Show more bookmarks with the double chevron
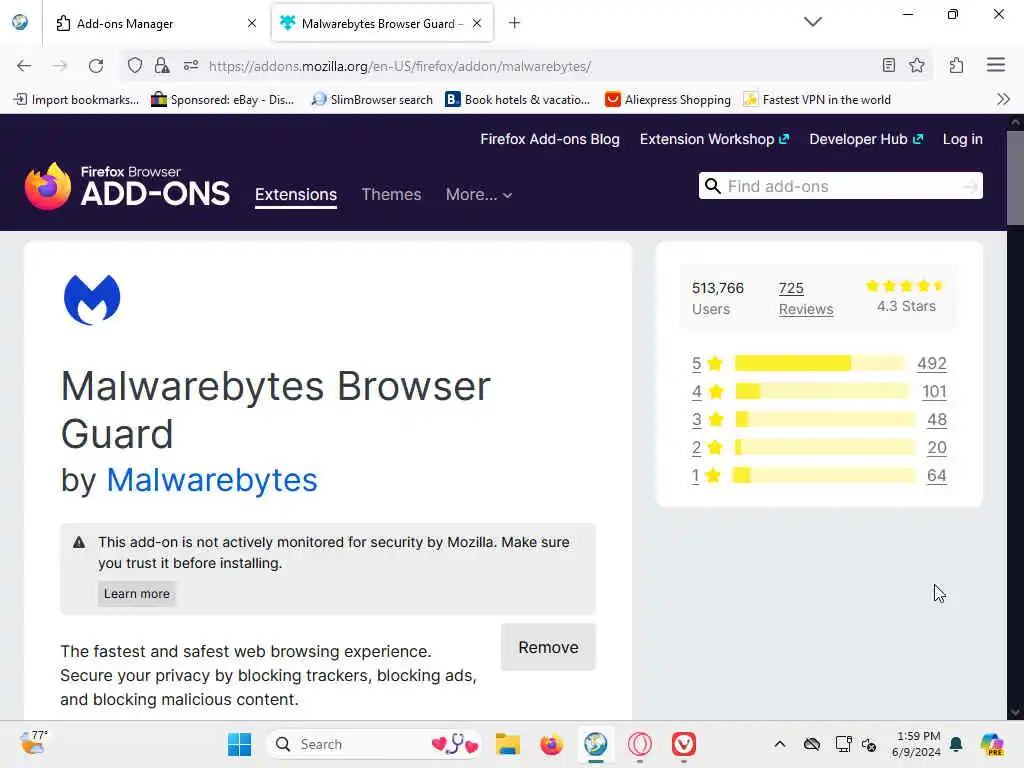1024x768 pixels. coord(1003,99)
